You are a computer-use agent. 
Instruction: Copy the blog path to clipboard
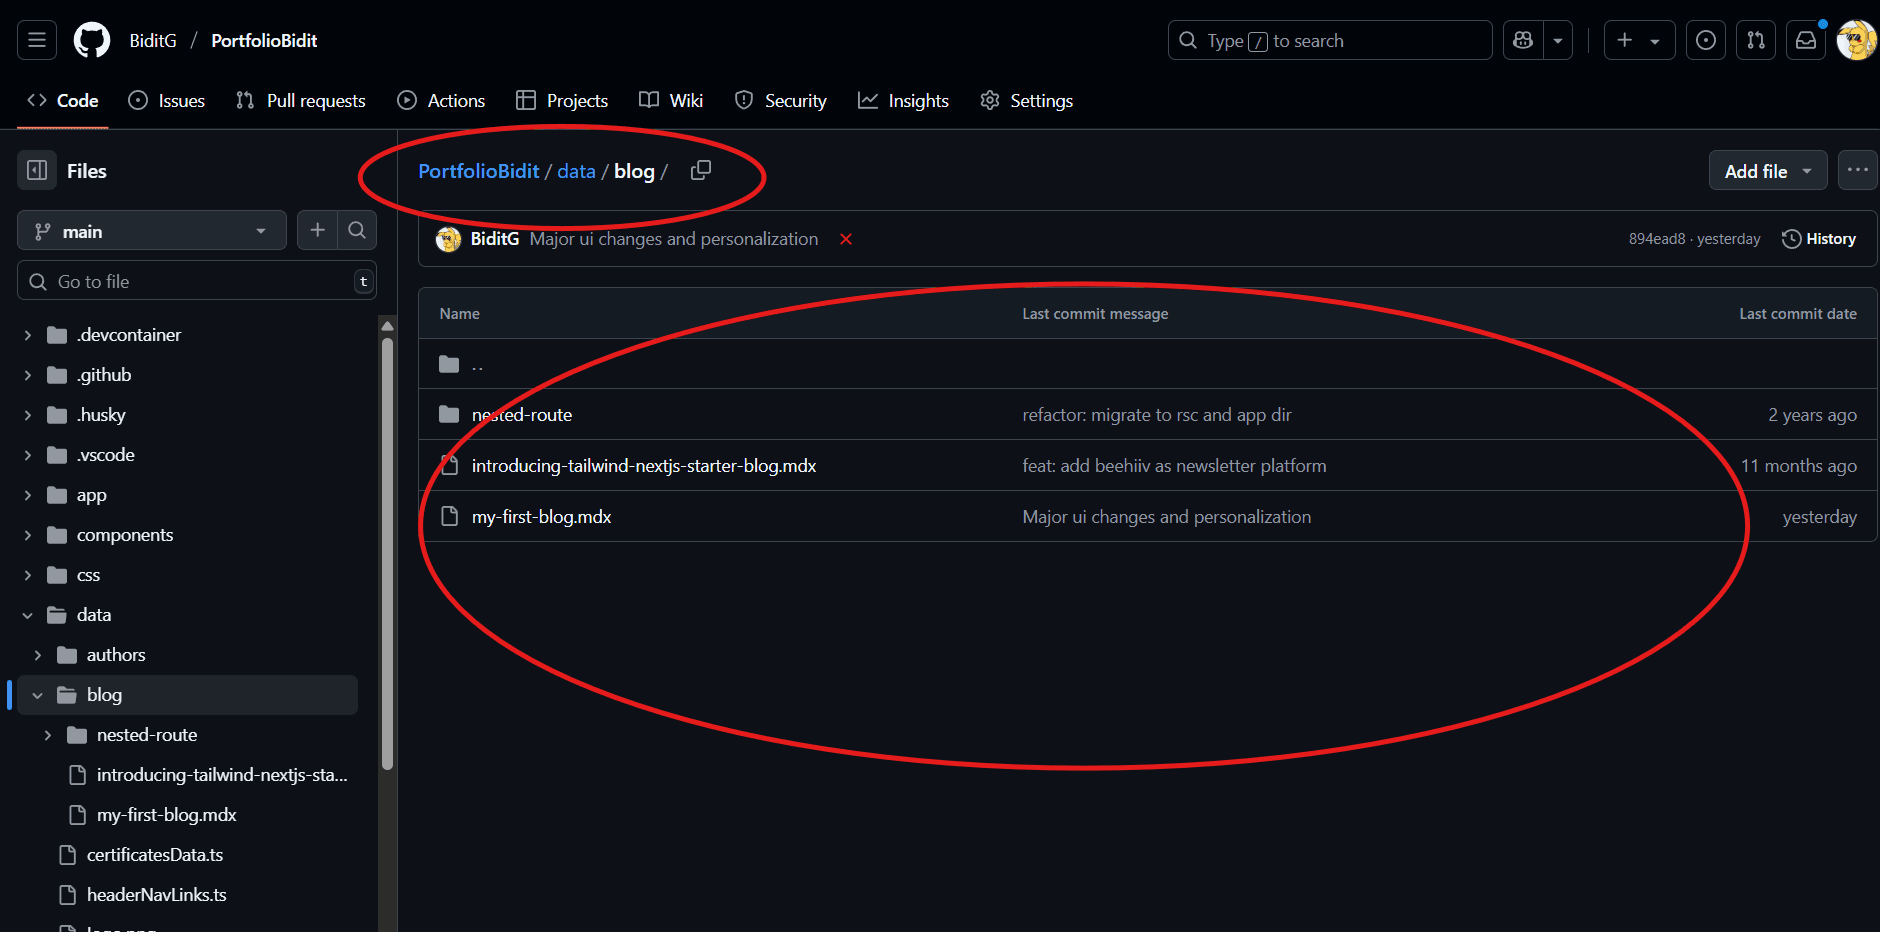[x=701, y=171]
